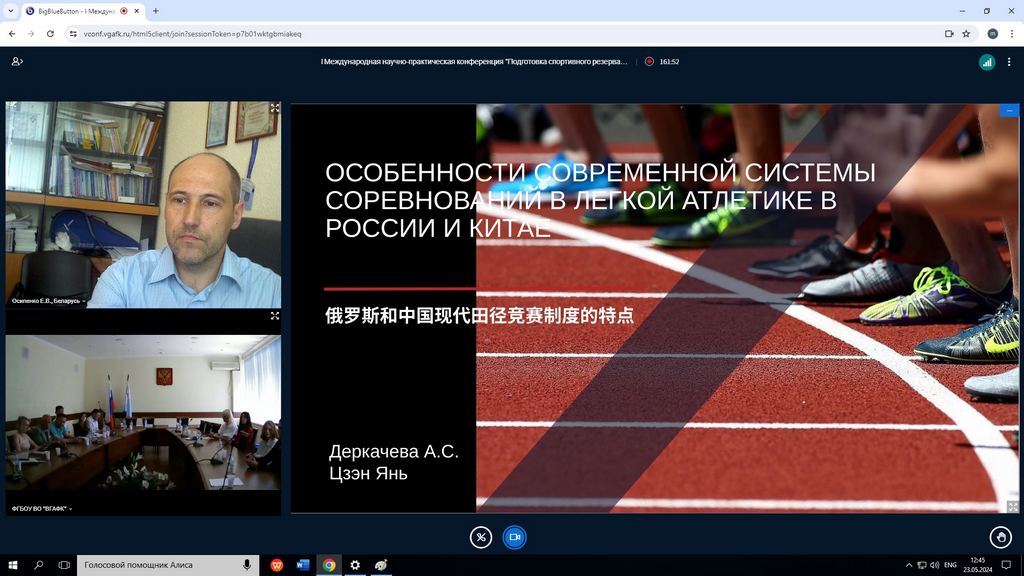Viewport: 1024px width, 576px height.
Task: Click the conference title in header
Action: [x=474, y=61]
